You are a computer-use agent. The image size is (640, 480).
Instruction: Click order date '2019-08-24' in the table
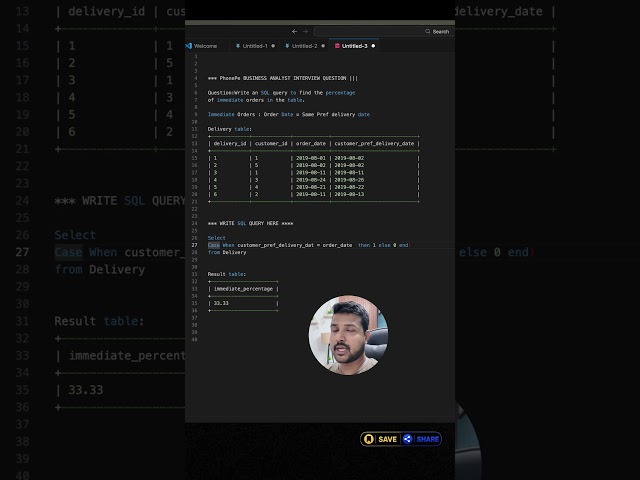tap(311, 180)
